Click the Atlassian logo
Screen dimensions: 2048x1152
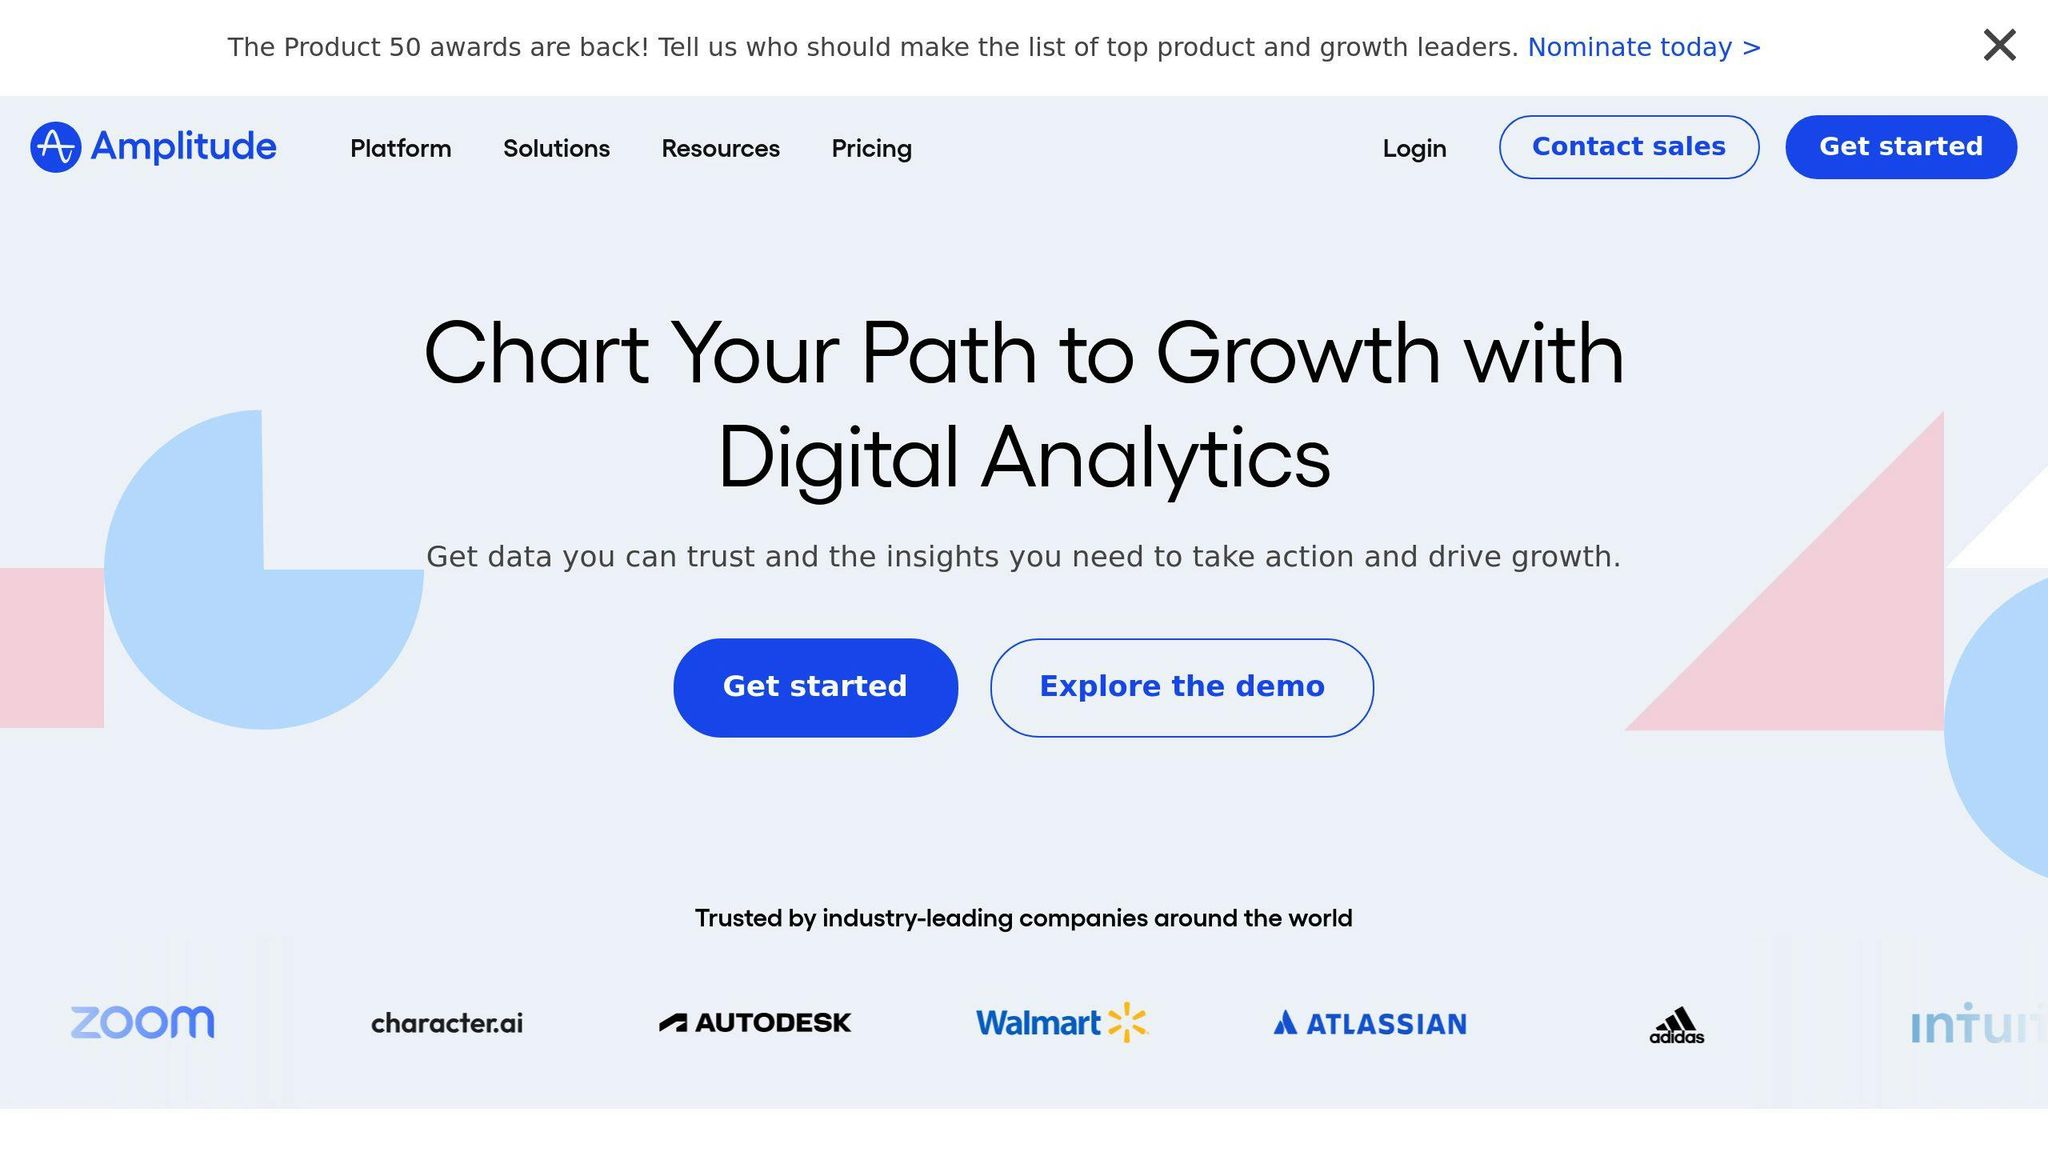(1369, 1023)
